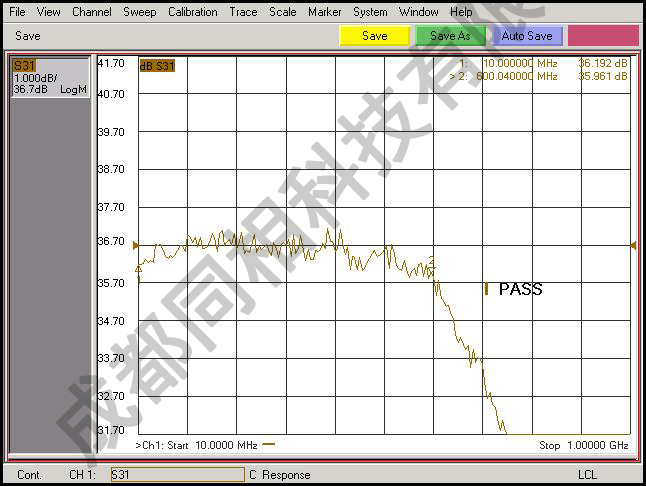
Task: Open the Sweep menu
Action: pos(139,12)
